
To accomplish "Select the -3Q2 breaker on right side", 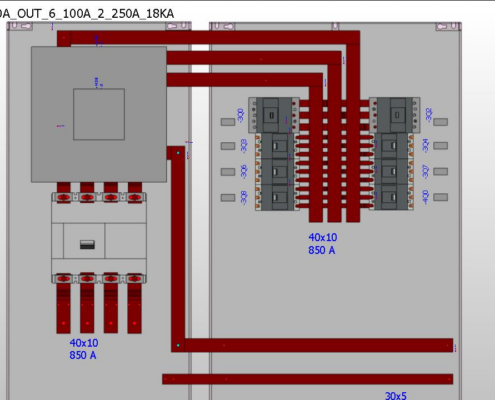I will (395, 115).
